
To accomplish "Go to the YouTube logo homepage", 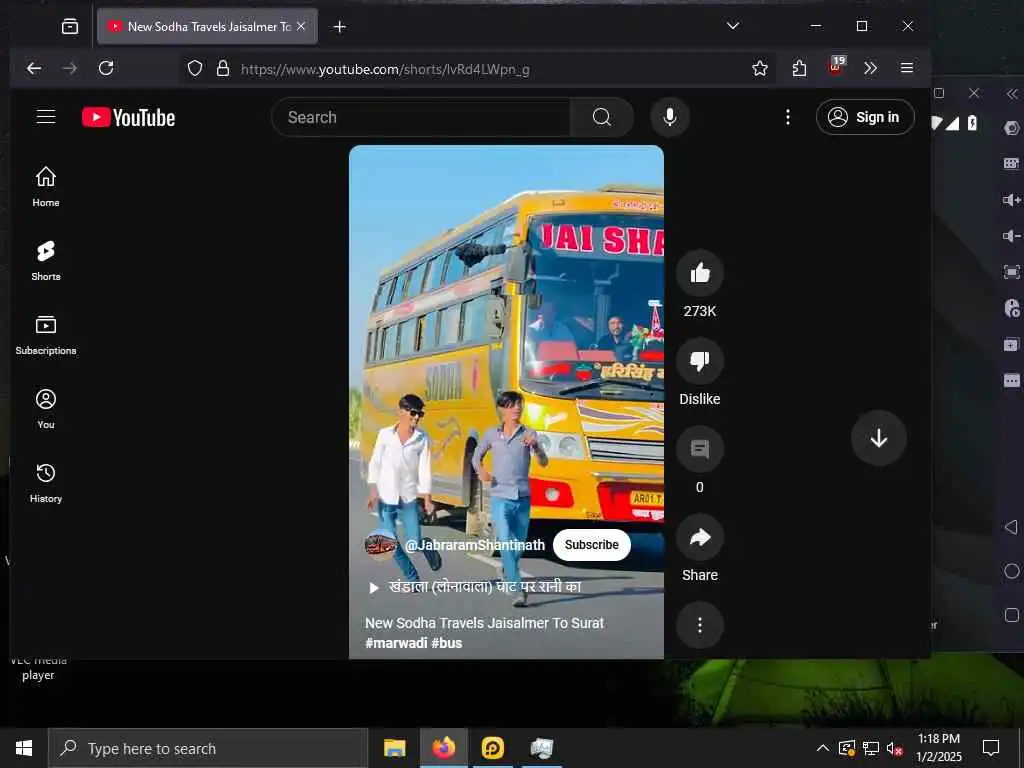I will coord(129,118).
